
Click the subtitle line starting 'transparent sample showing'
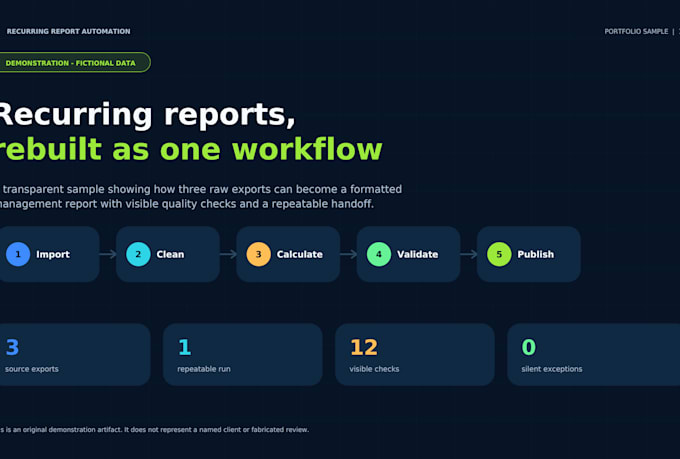coord(202,190)
